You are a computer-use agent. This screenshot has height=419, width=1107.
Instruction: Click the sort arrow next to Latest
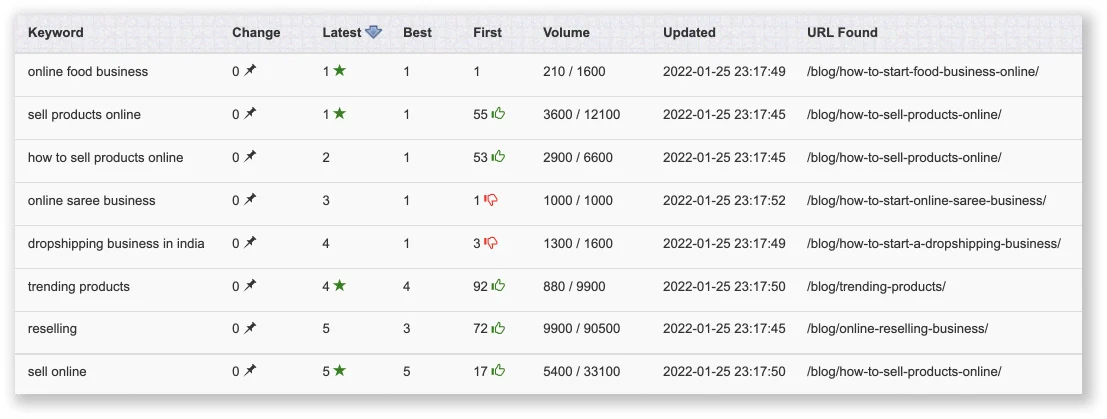pos(373,32)
